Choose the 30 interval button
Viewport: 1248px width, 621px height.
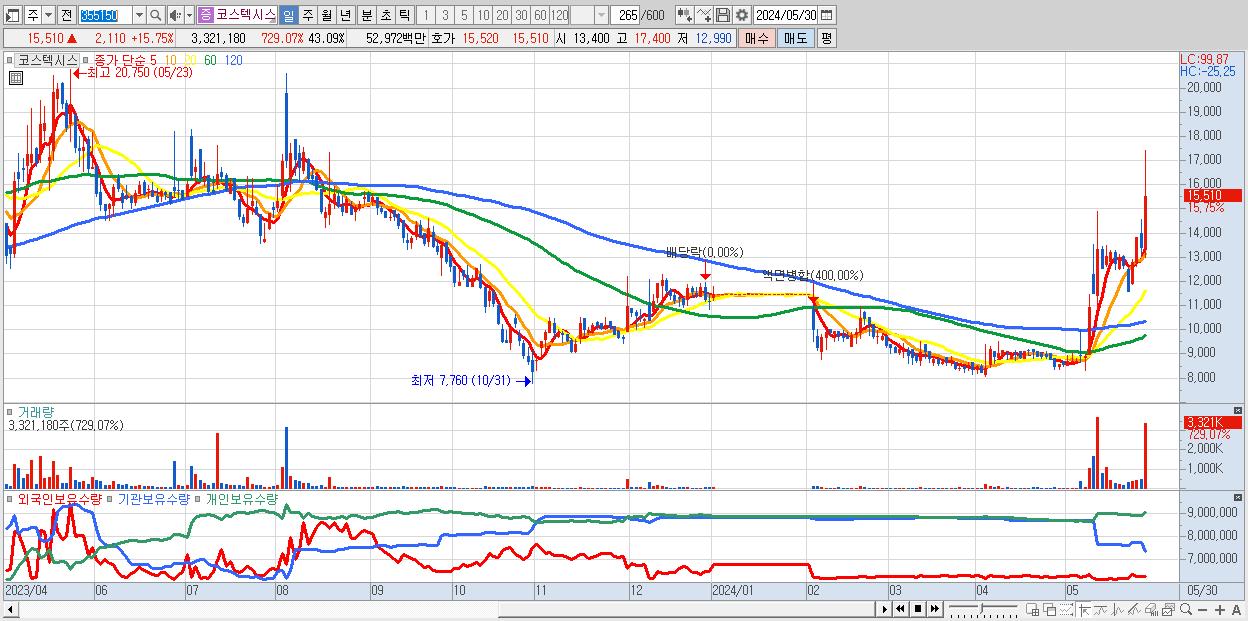(x=521, y=15)
